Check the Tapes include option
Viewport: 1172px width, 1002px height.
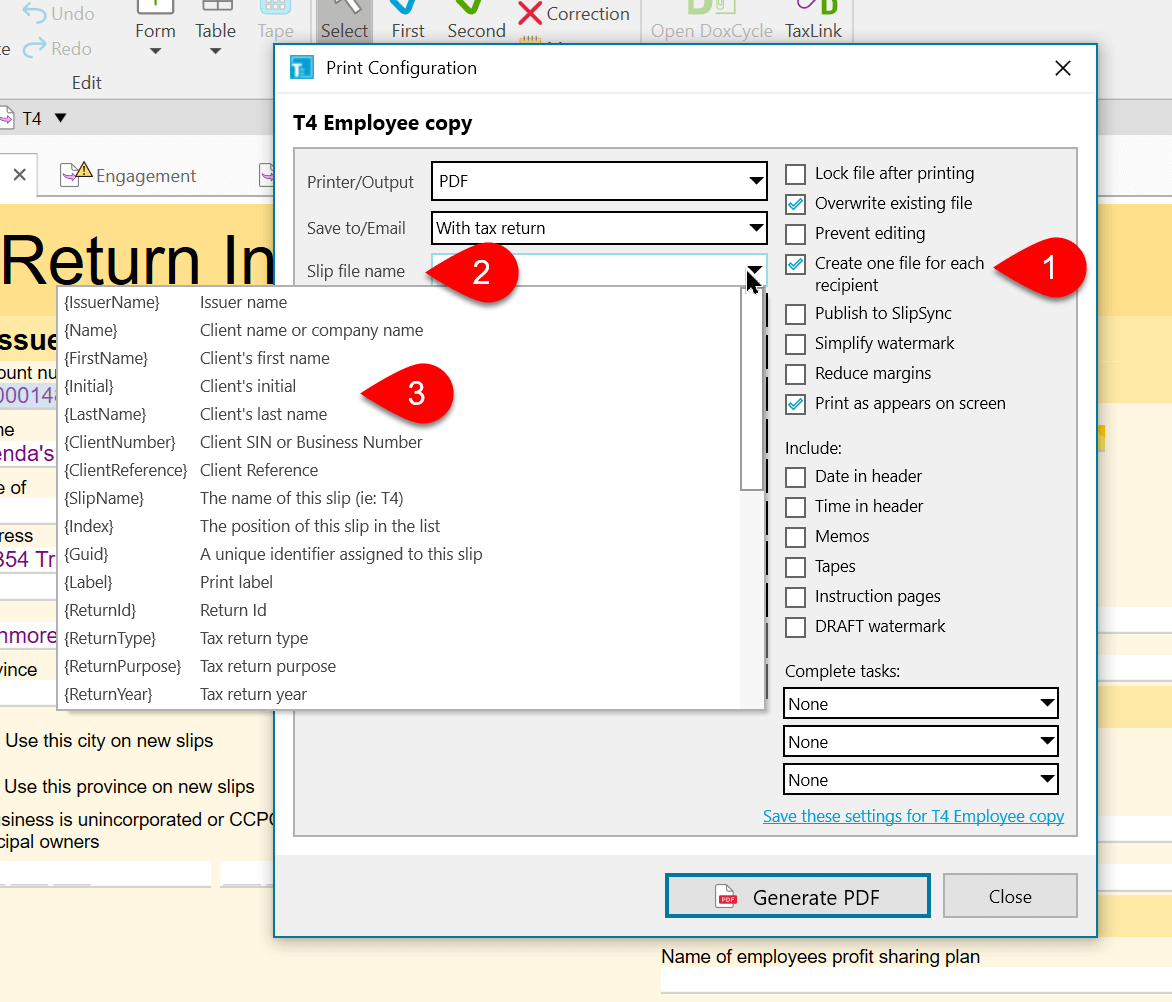pyautogui.click(x=795, y=566)
